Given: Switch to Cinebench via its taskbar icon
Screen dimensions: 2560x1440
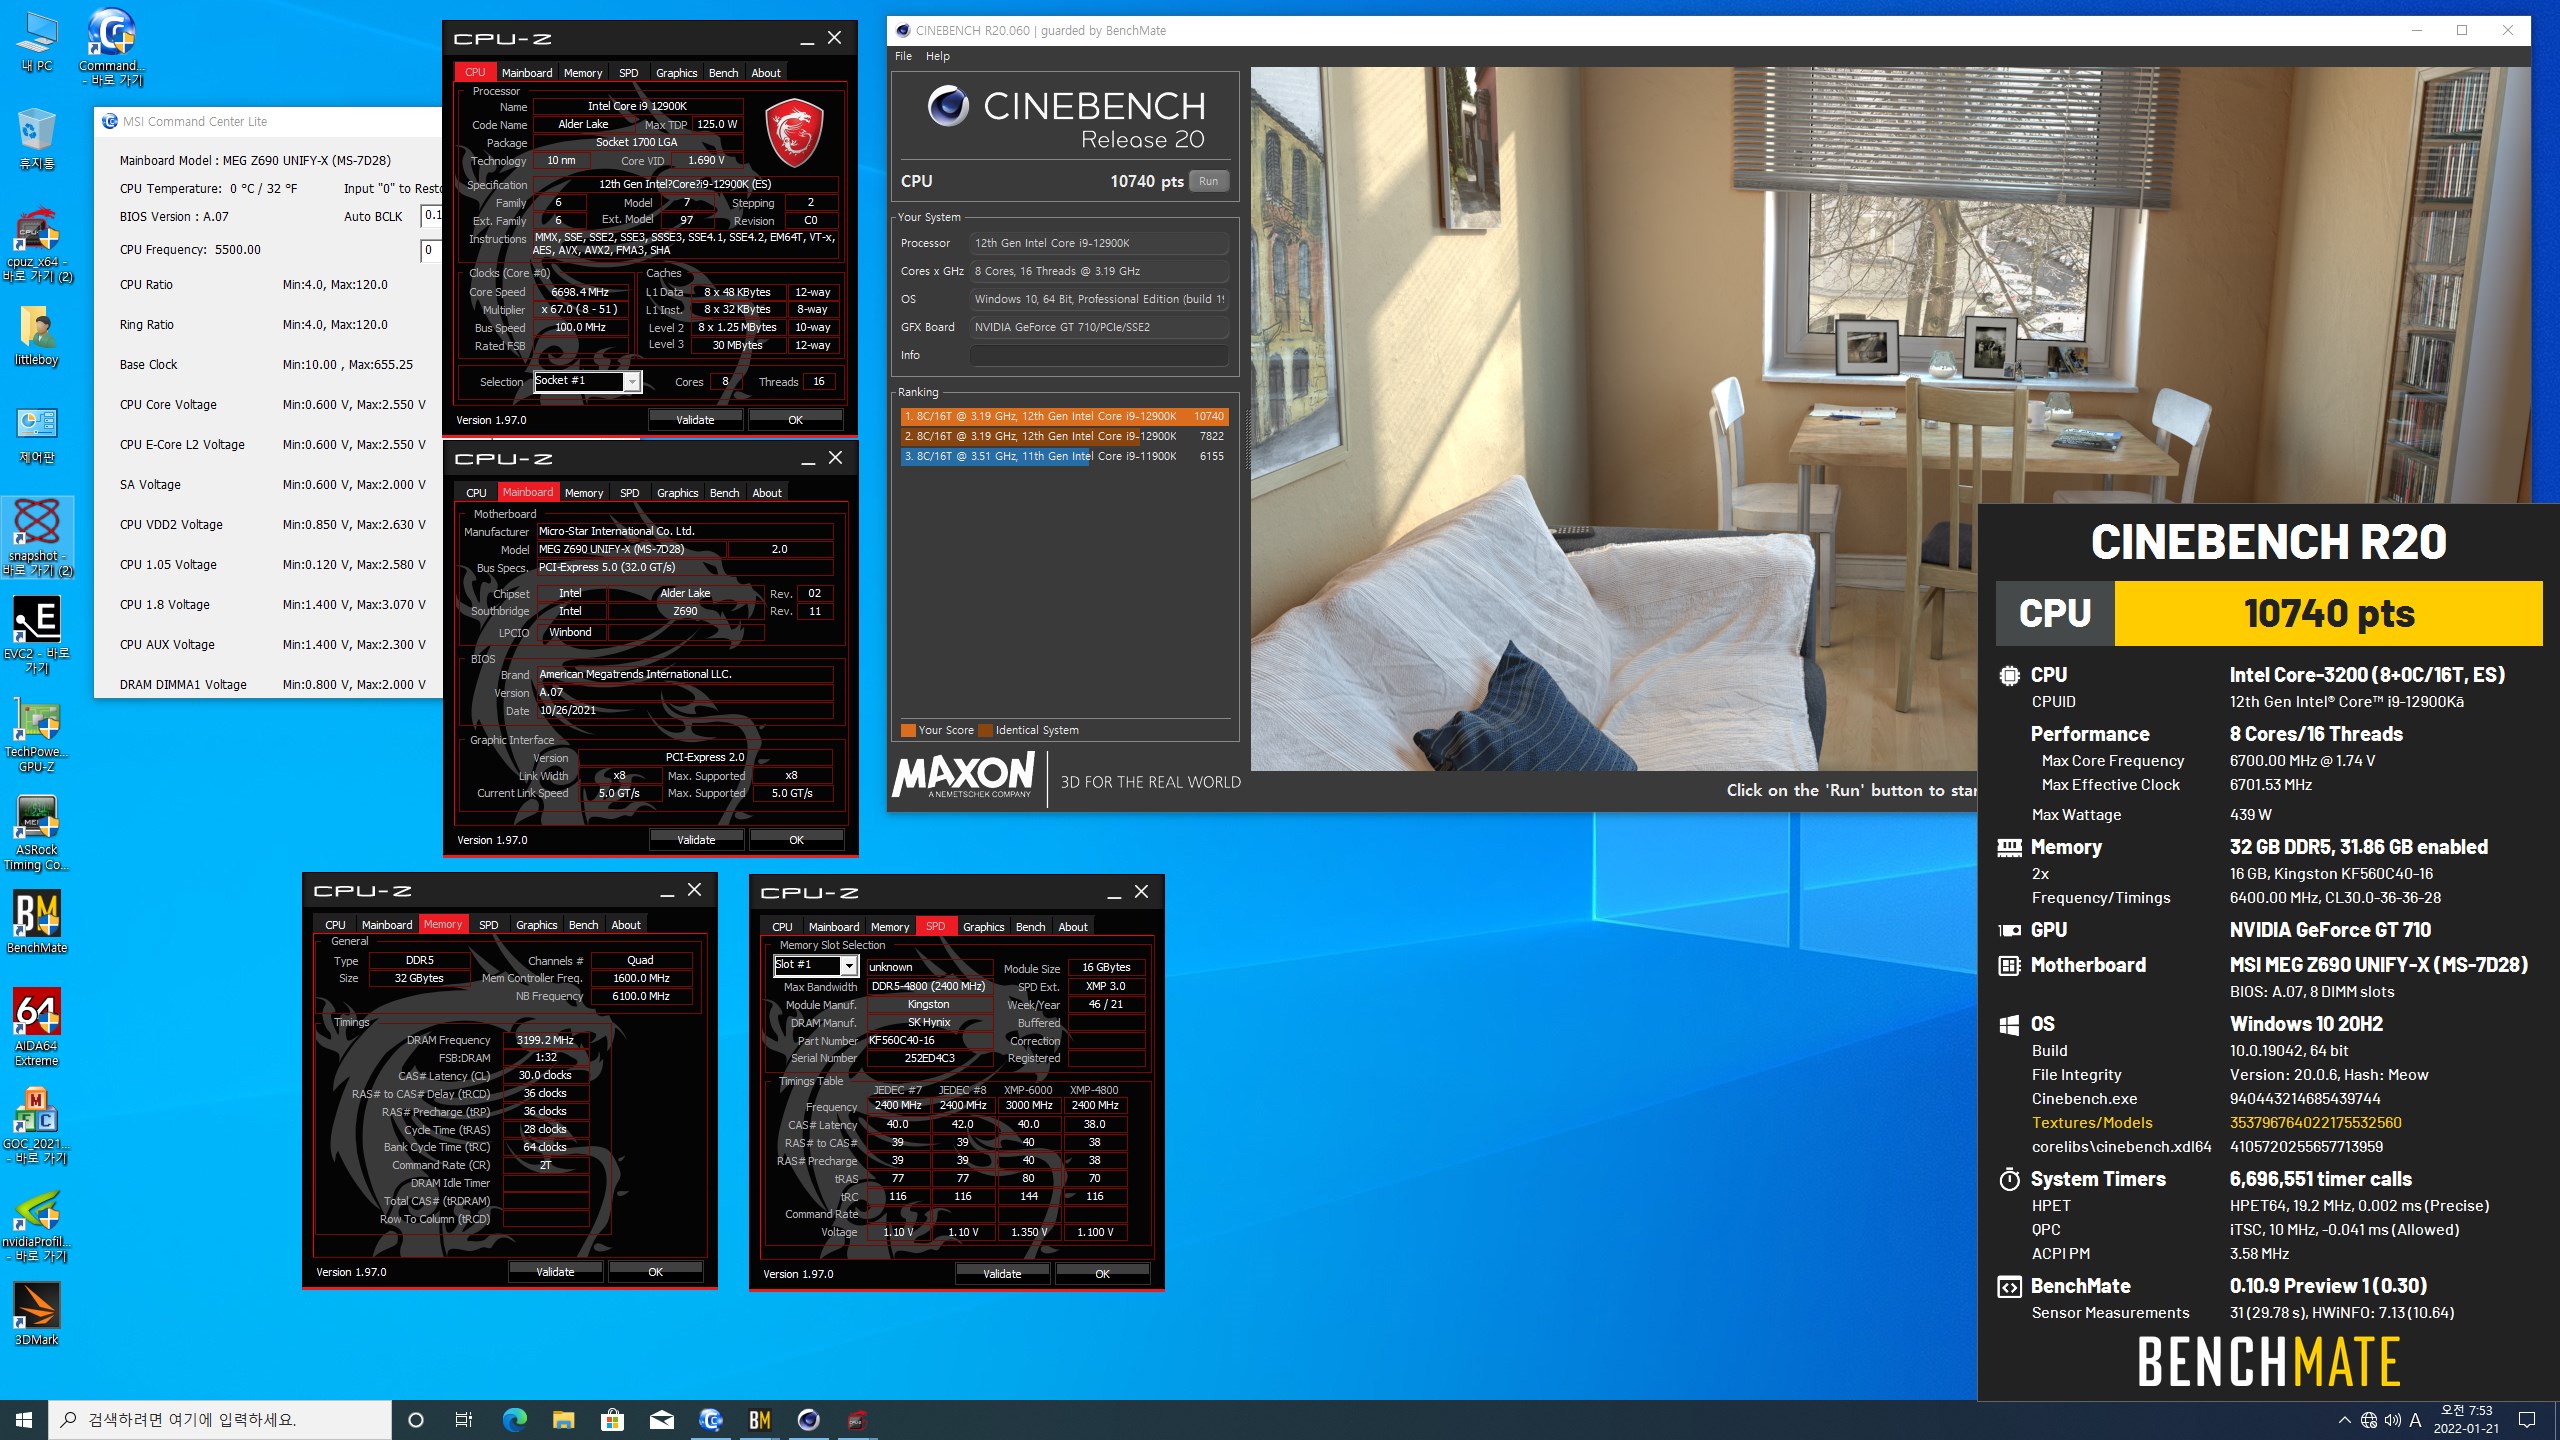Looking at the screenshot, I should point(808,1420).
